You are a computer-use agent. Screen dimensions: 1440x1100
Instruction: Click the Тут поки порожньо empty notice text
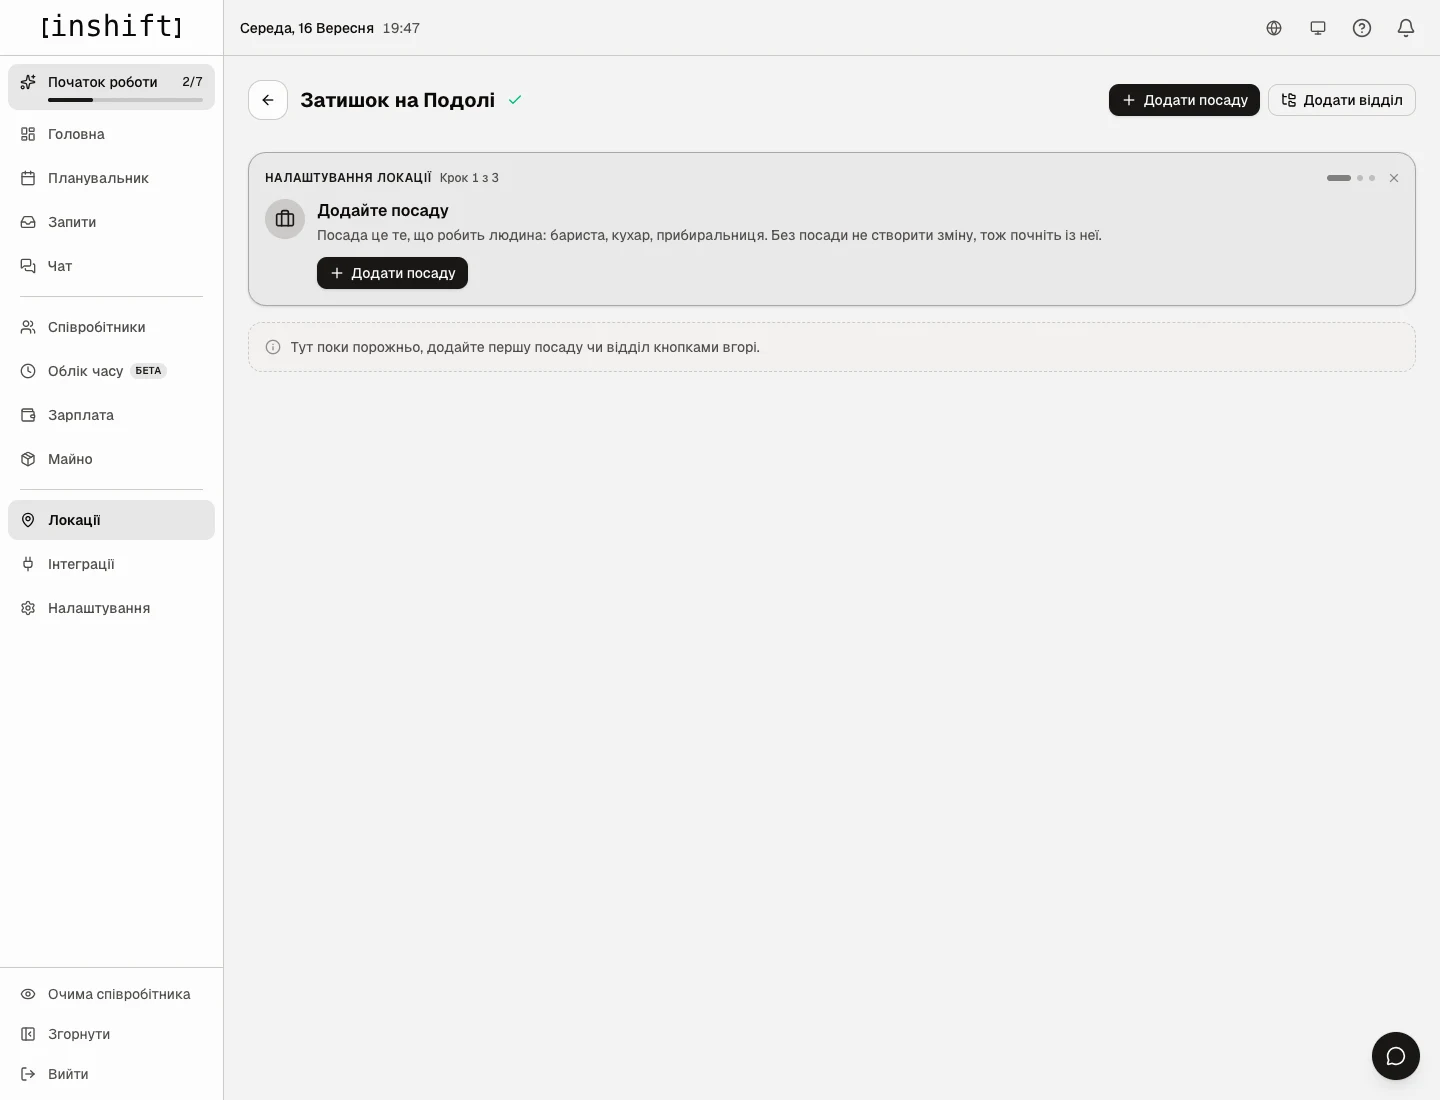[x=525, y=347]
